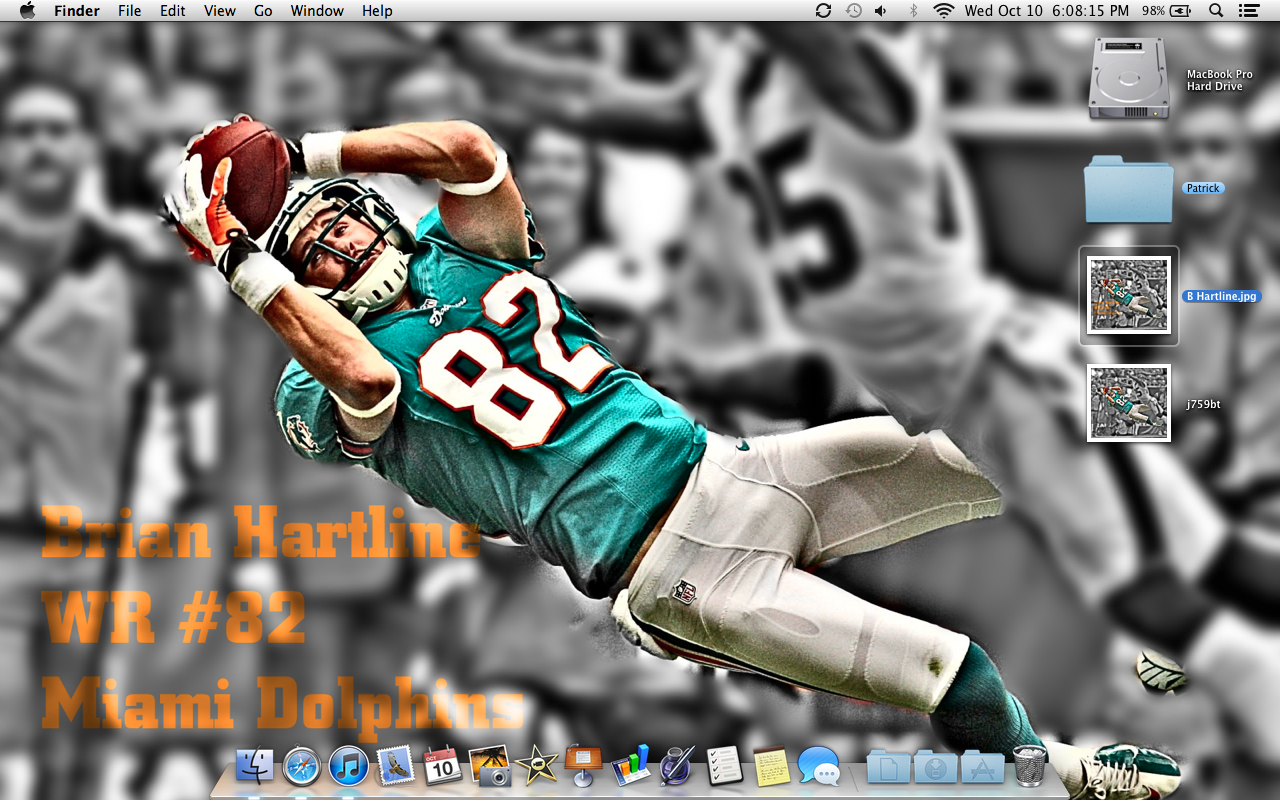Select the MacBook Pro Hard Drive icon
This screenshot has height=800, width=1280.
click(x=1129, y=79)
